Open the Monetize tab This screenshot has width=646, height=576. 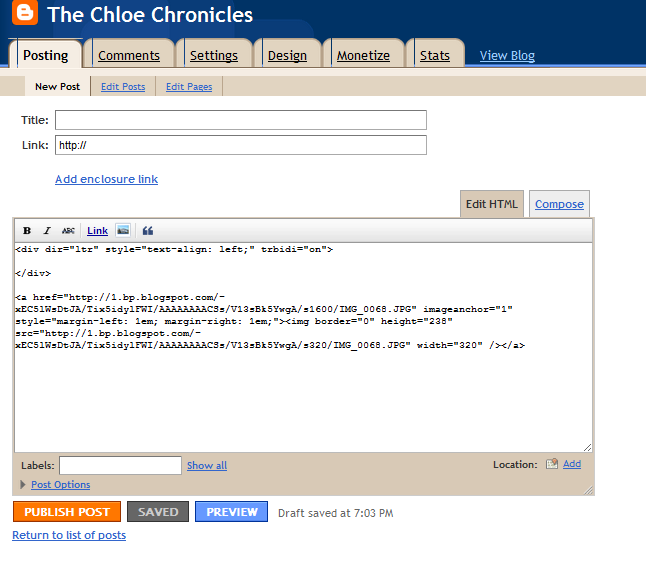point(363,55)
